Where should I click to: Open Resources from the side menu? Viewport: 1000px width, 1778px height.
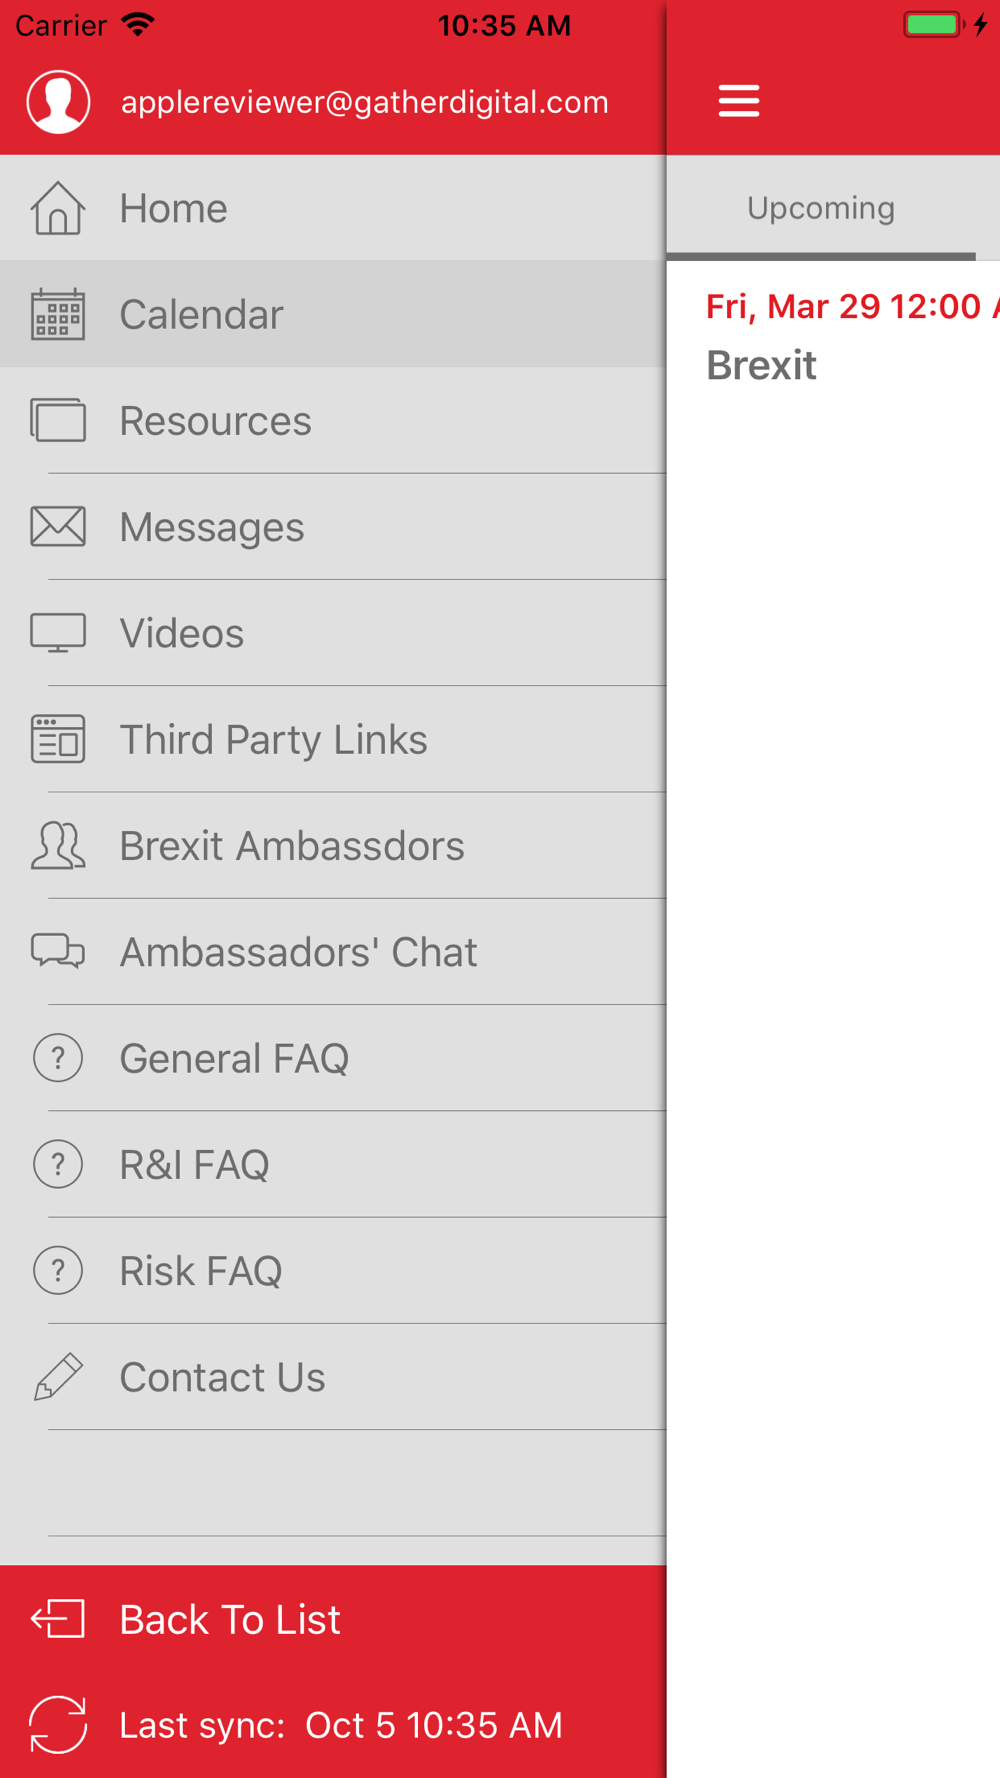click(x=215, y=421)
